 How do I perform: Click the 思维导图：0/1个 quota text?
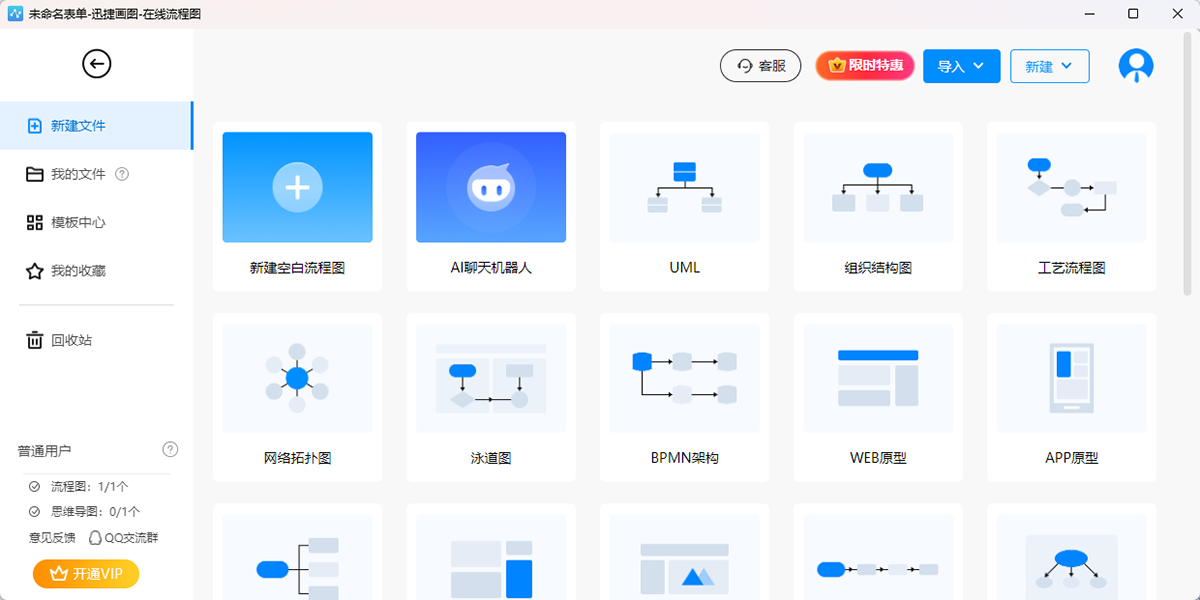coord(95,511)
